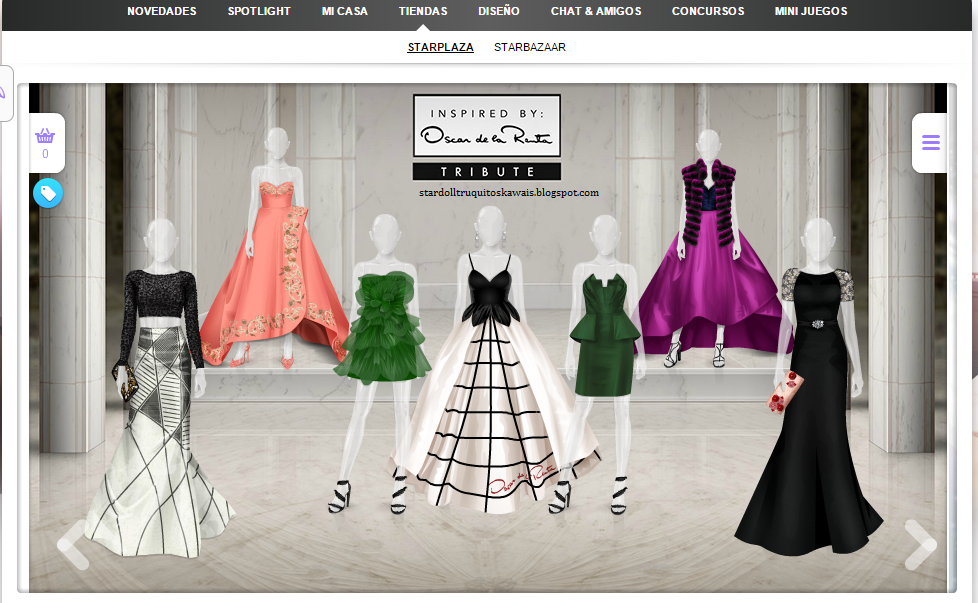Open the DISEÑO menu
The image size is (978, 603).
click(498, 11)
